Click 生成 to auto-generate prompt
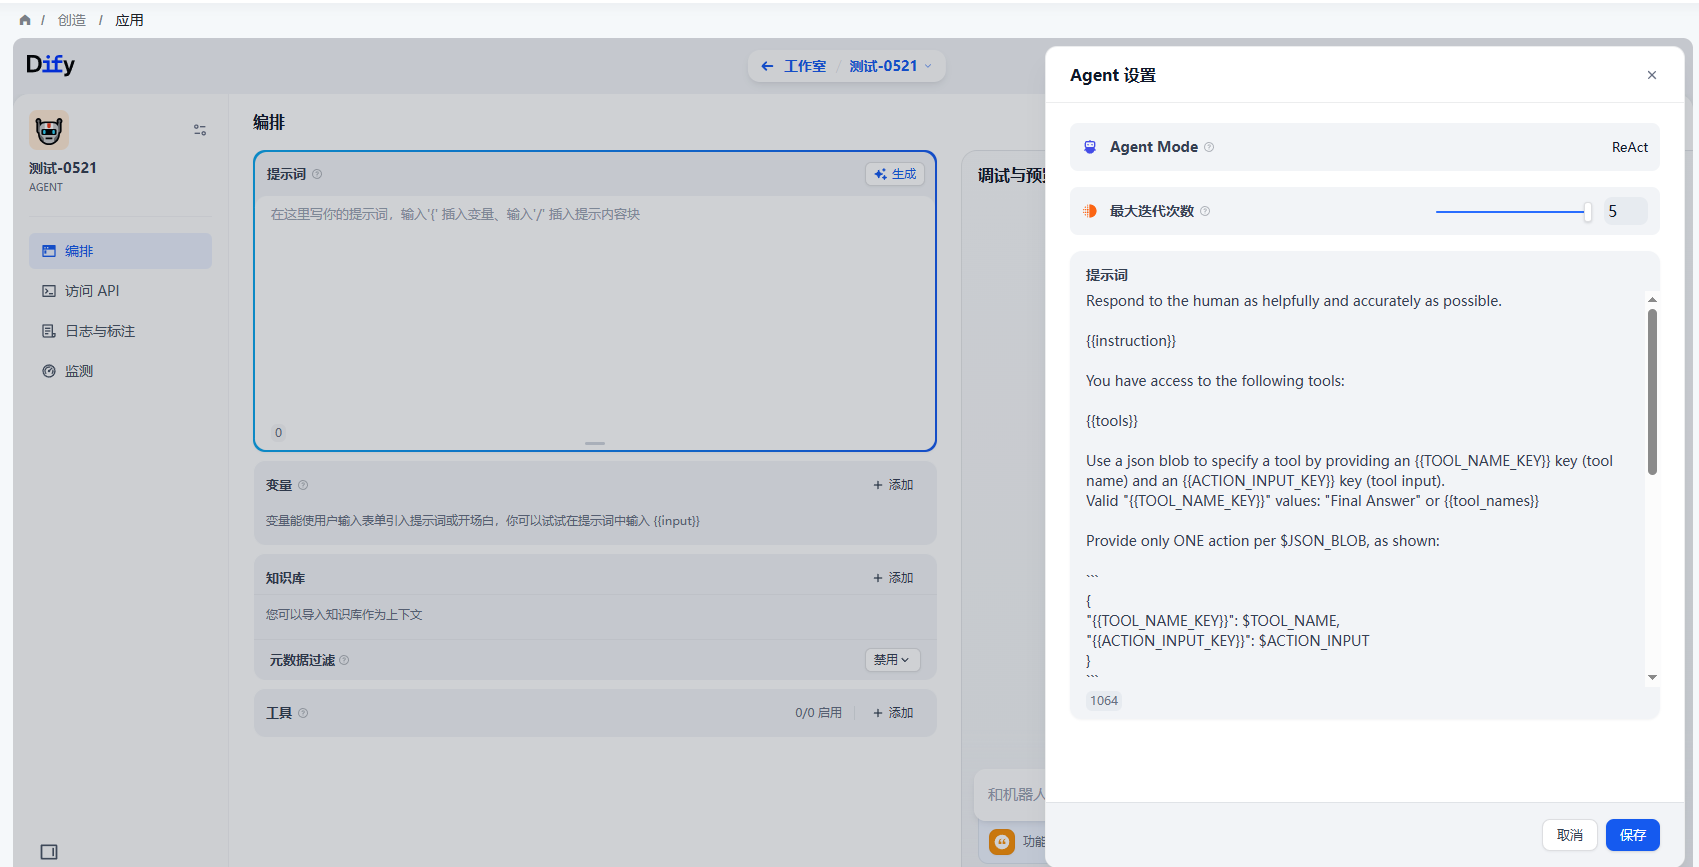 pyautogui.click(x=895, y=174)
